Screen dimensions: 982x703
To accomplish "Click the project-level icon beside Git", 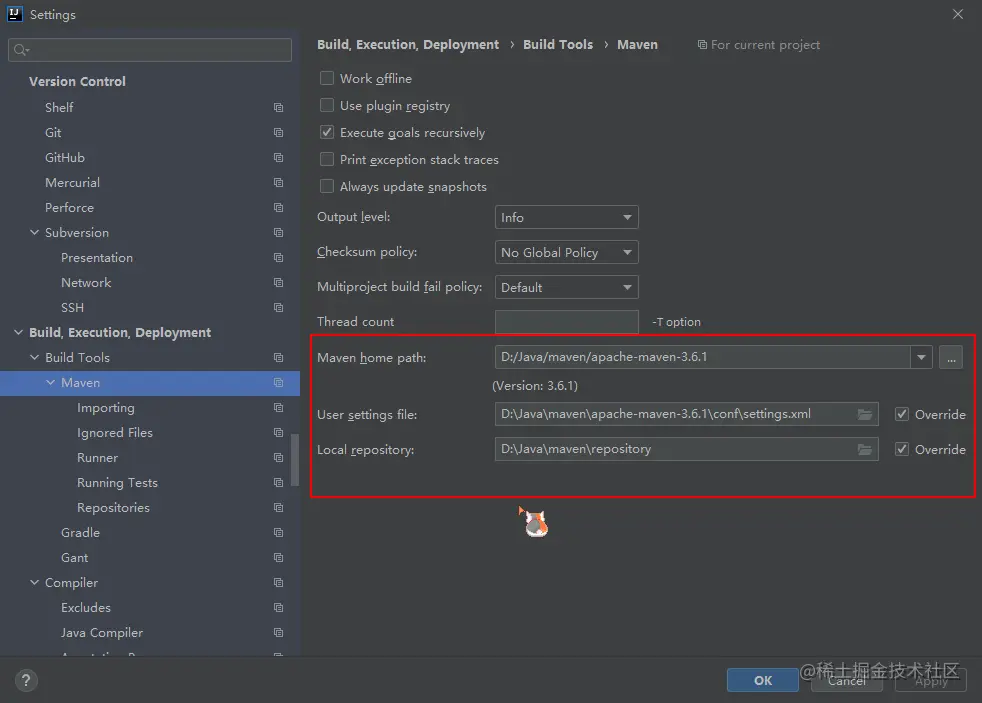I will [279, 133].
